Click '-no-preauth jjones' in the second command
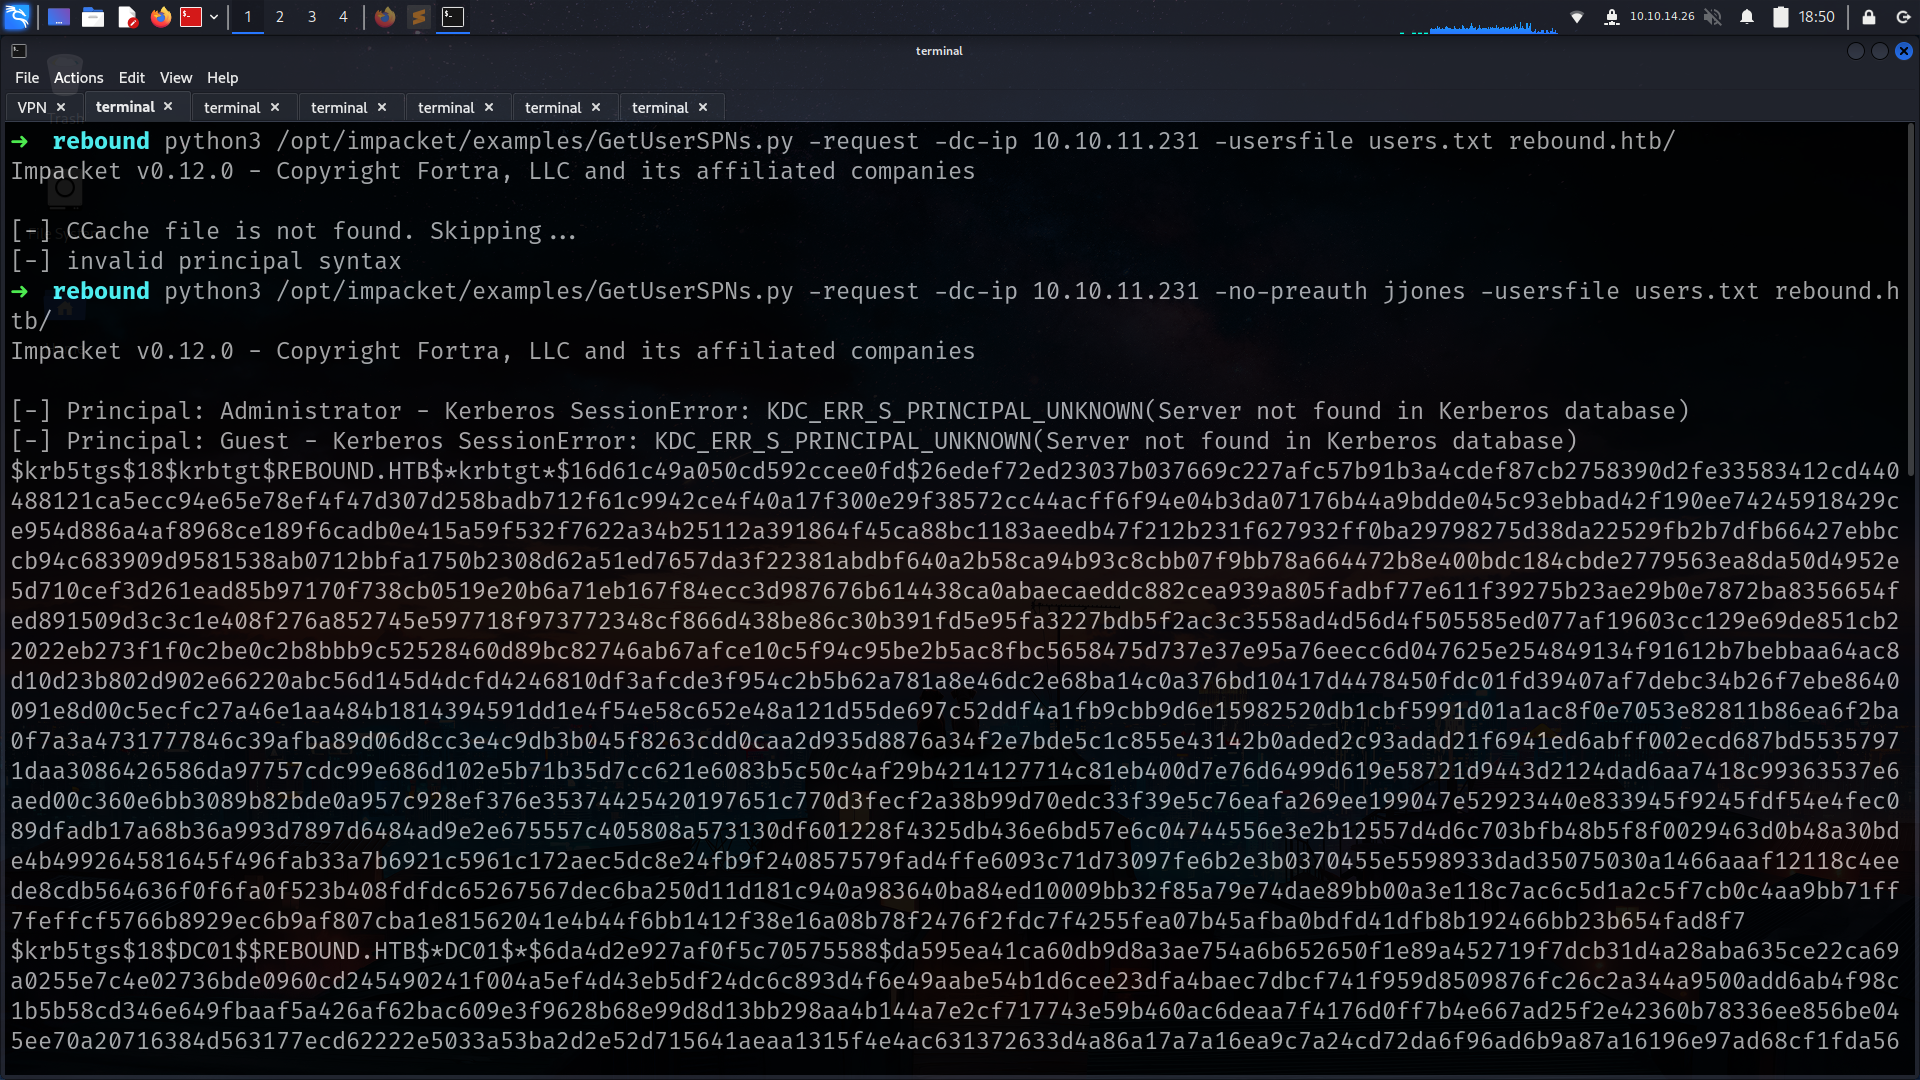 1340,291
